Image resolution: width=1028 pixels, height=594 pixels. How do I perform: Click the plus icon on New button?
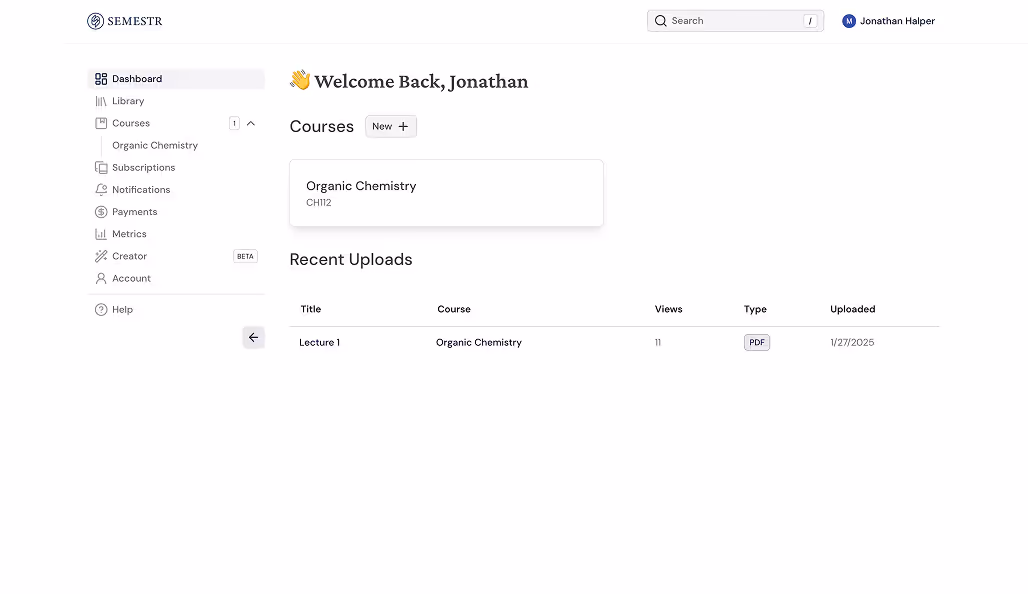pos(403,127)
